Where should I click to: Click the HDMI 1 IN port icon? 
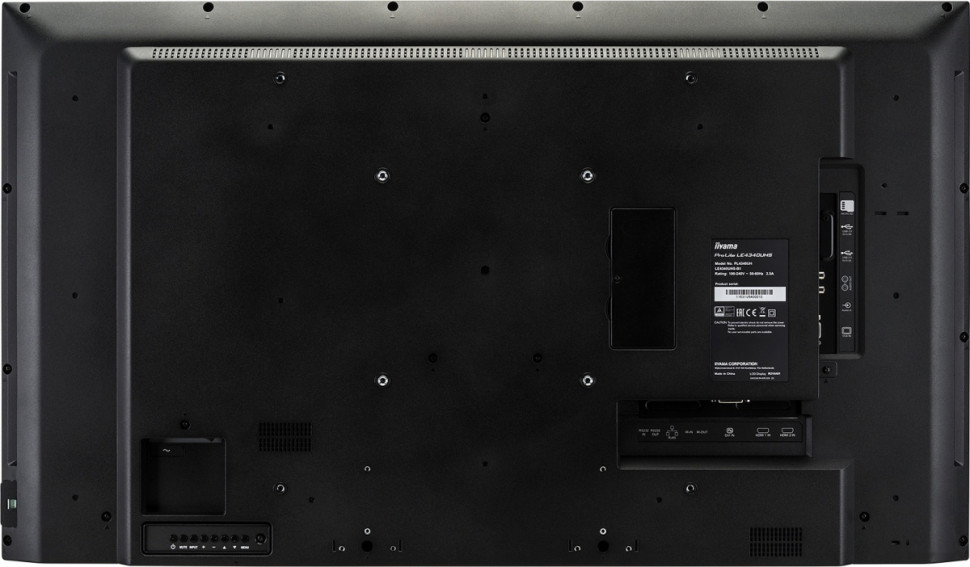pyautogui.click(x=763, y=430)
